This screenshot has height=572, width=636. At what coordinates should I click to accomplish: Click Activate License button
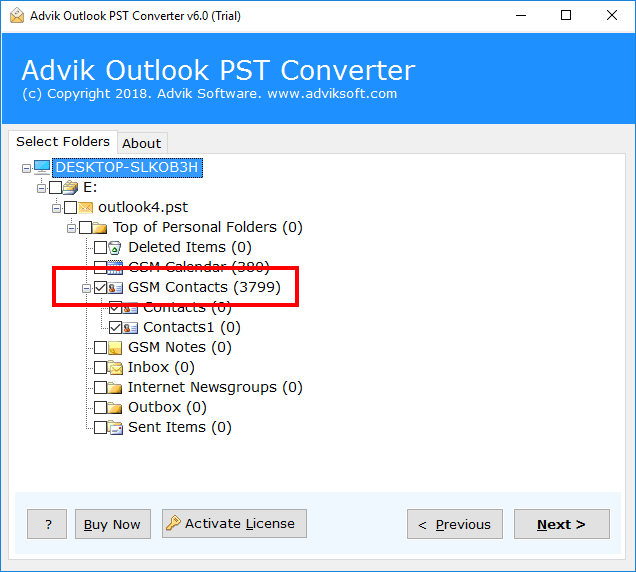(x=234, y=523)
